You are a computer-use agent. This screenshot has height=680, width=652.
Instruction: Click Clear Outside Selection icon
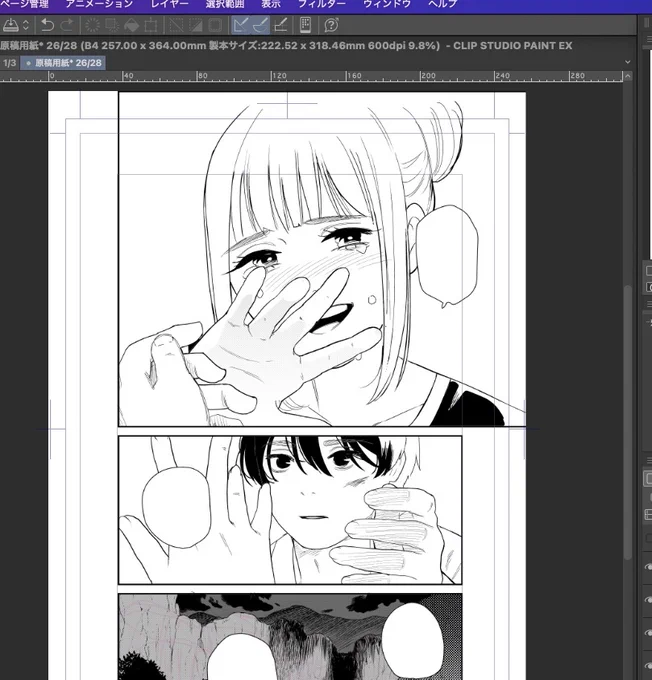(112, 25)
